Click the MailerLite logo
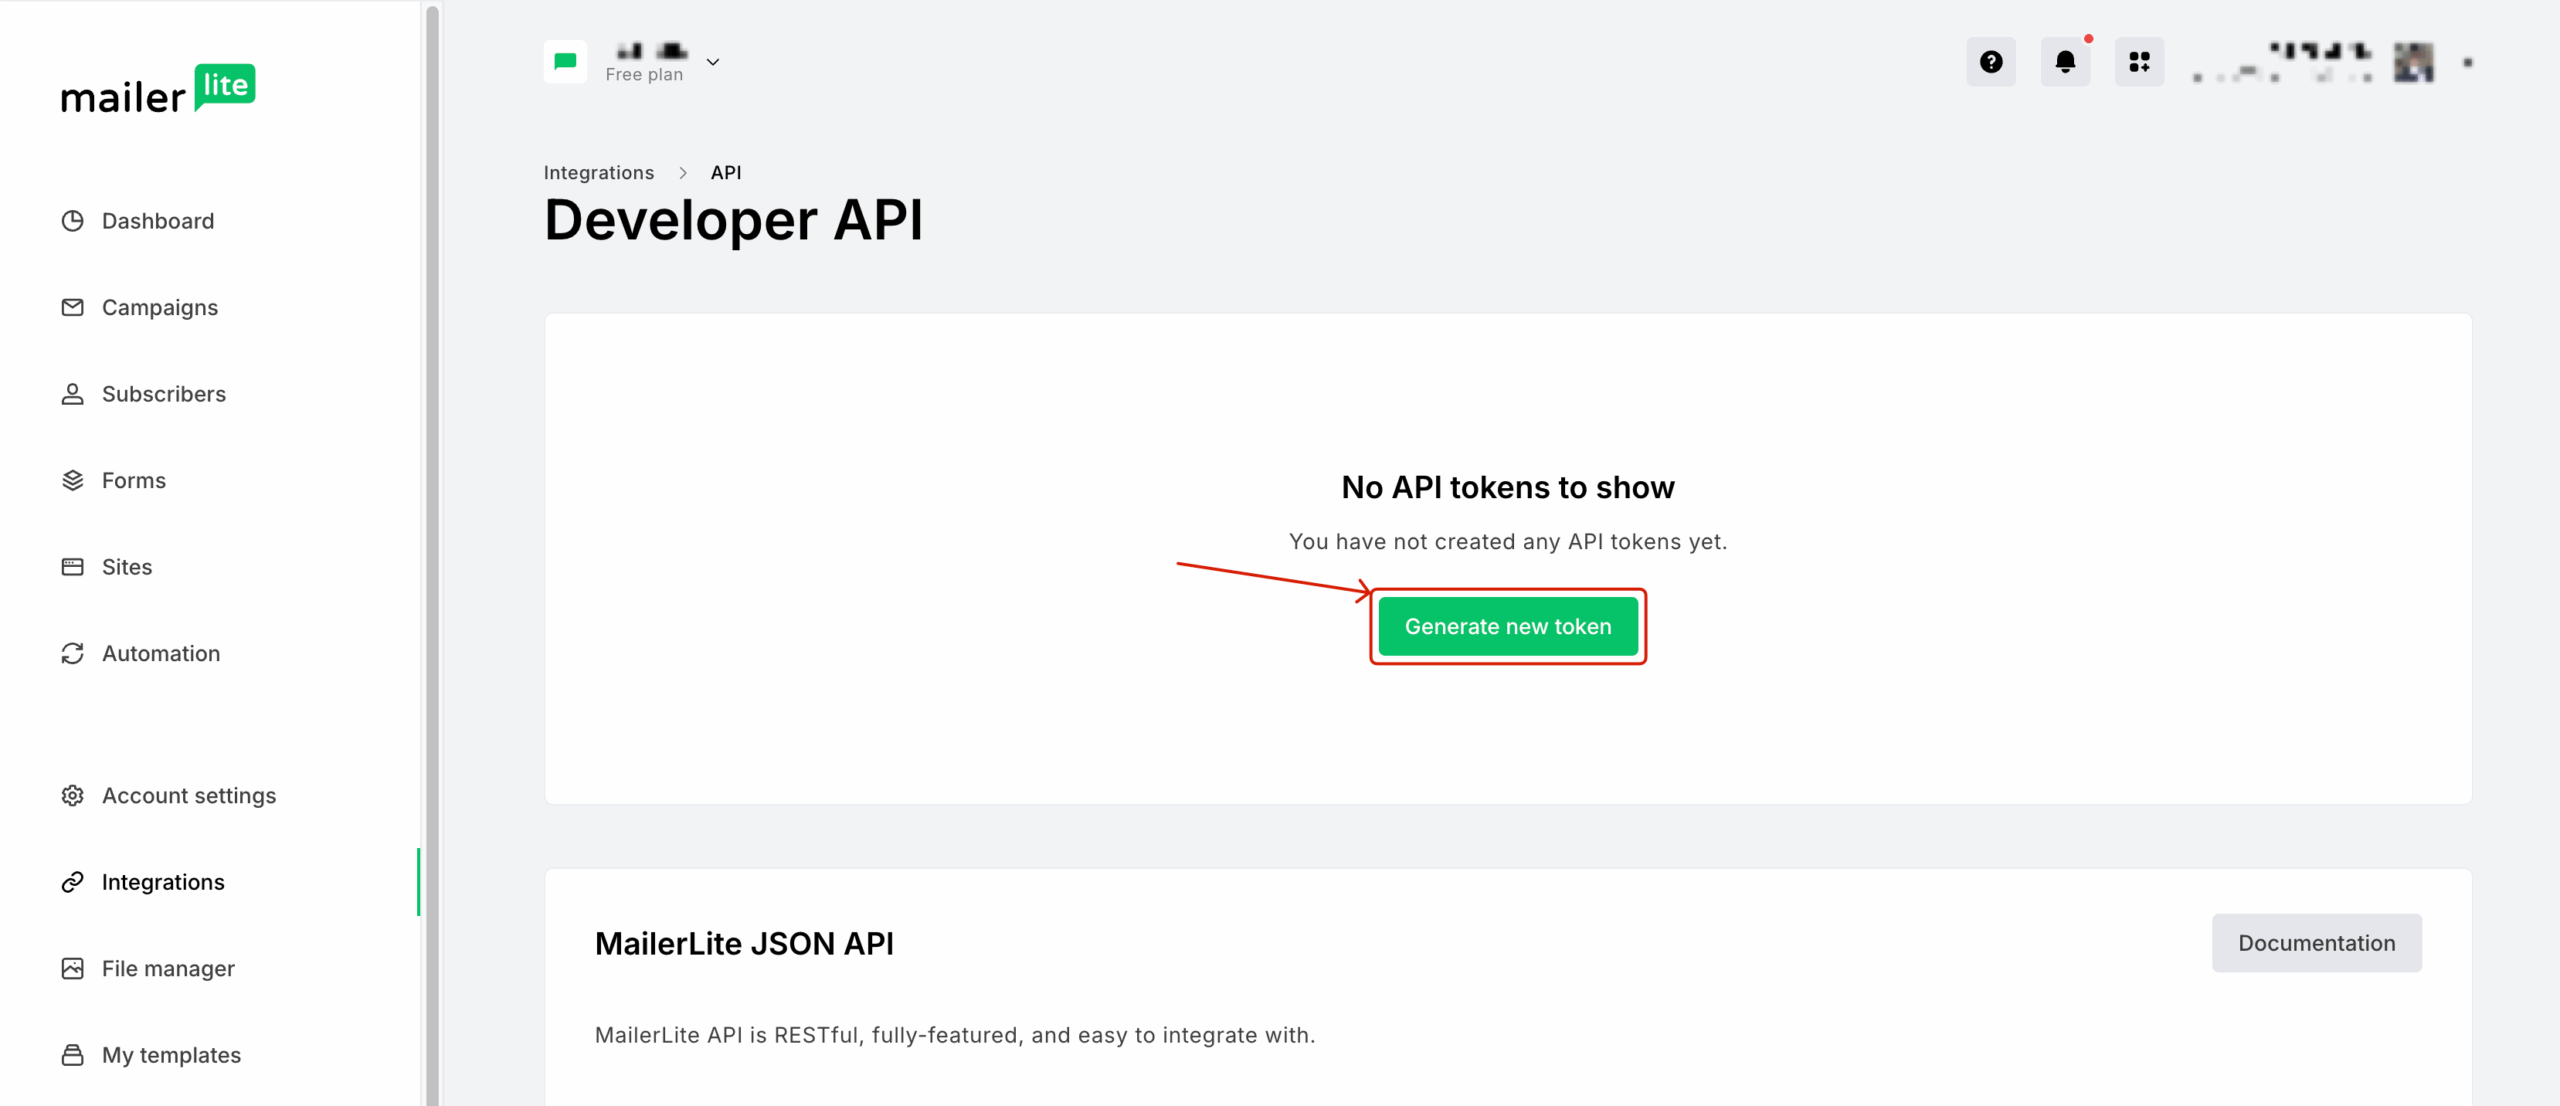Image resolution: width=2560 pixels, height=1106 pixels. [158, 89]
